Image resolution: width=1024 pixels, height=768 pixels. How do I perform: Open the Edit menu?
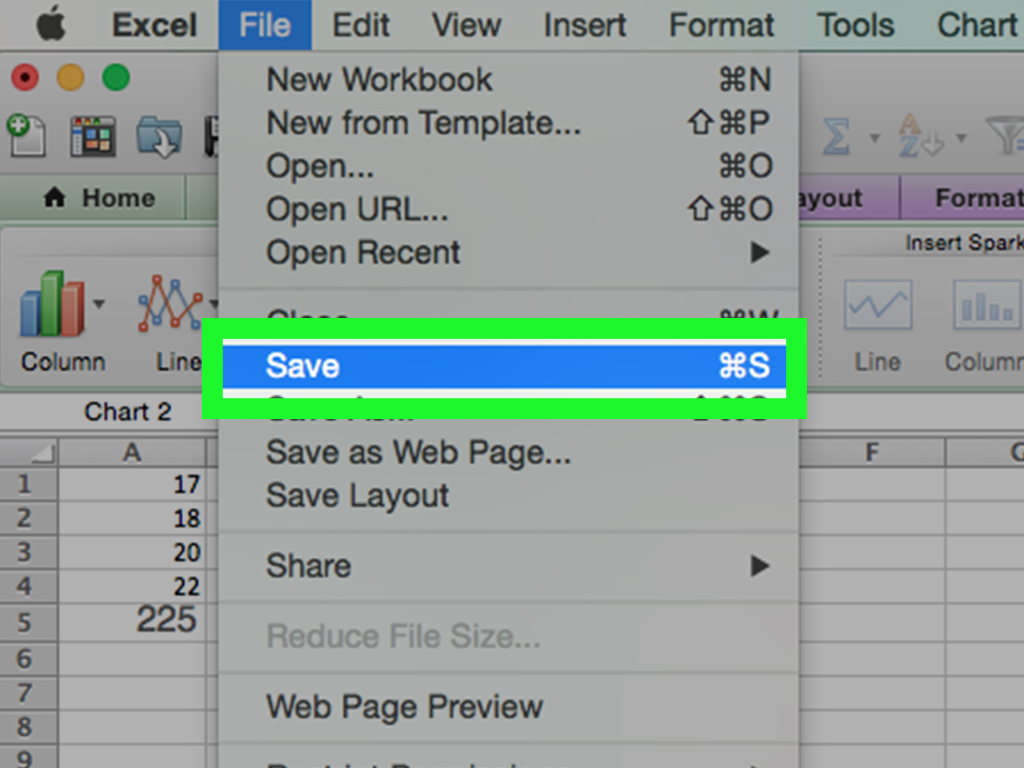point(360,25)
